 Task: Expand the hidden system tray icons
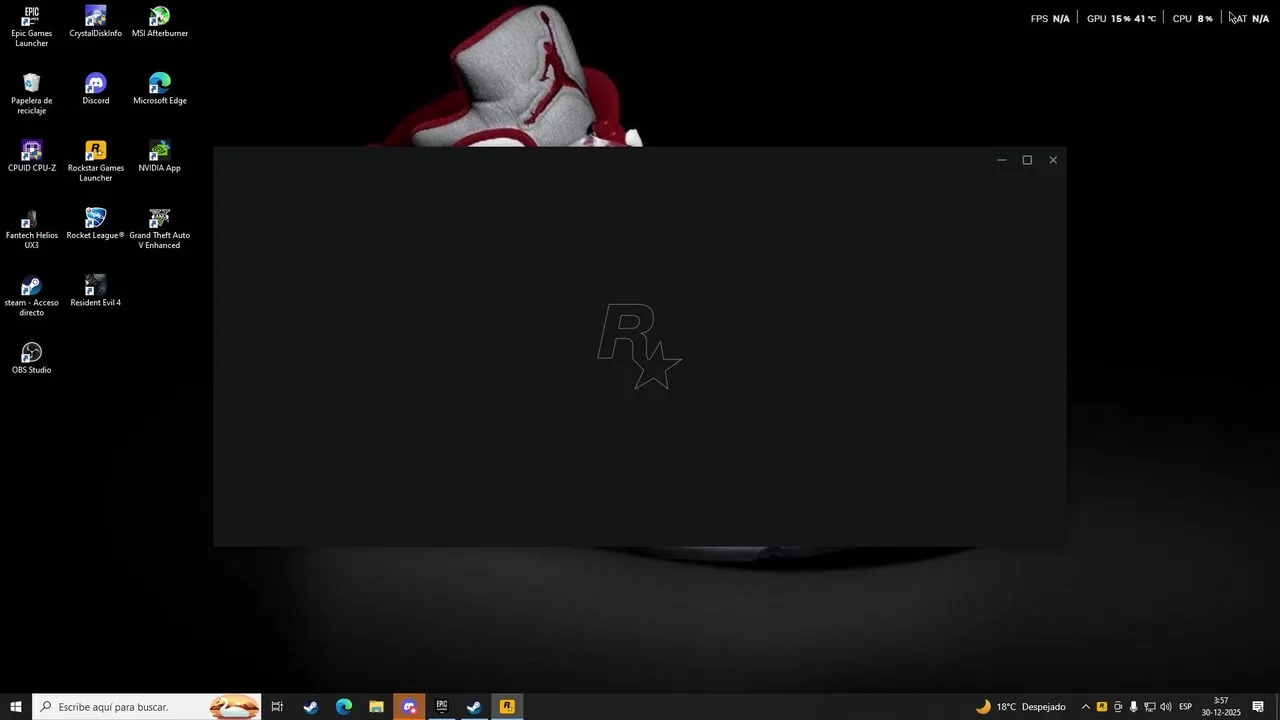(1086, 707)
